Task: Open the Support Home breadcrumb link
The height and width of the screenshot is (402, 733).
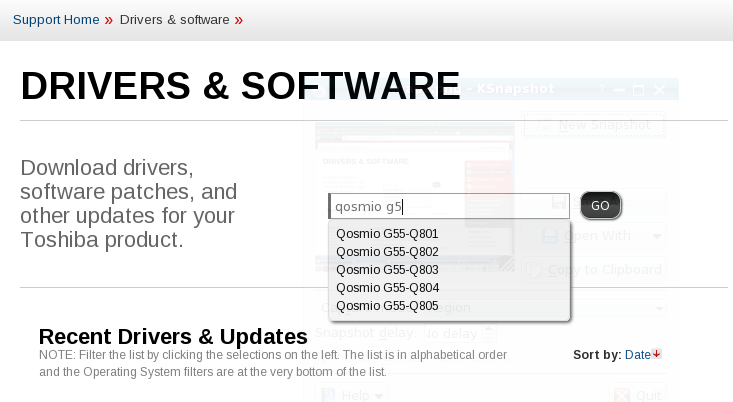Action: pos(56,20)
